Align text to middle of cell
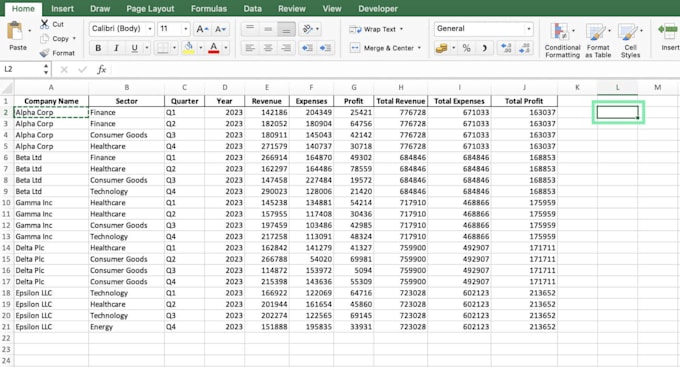Screen dimensions: 680x367 (268, 29)
